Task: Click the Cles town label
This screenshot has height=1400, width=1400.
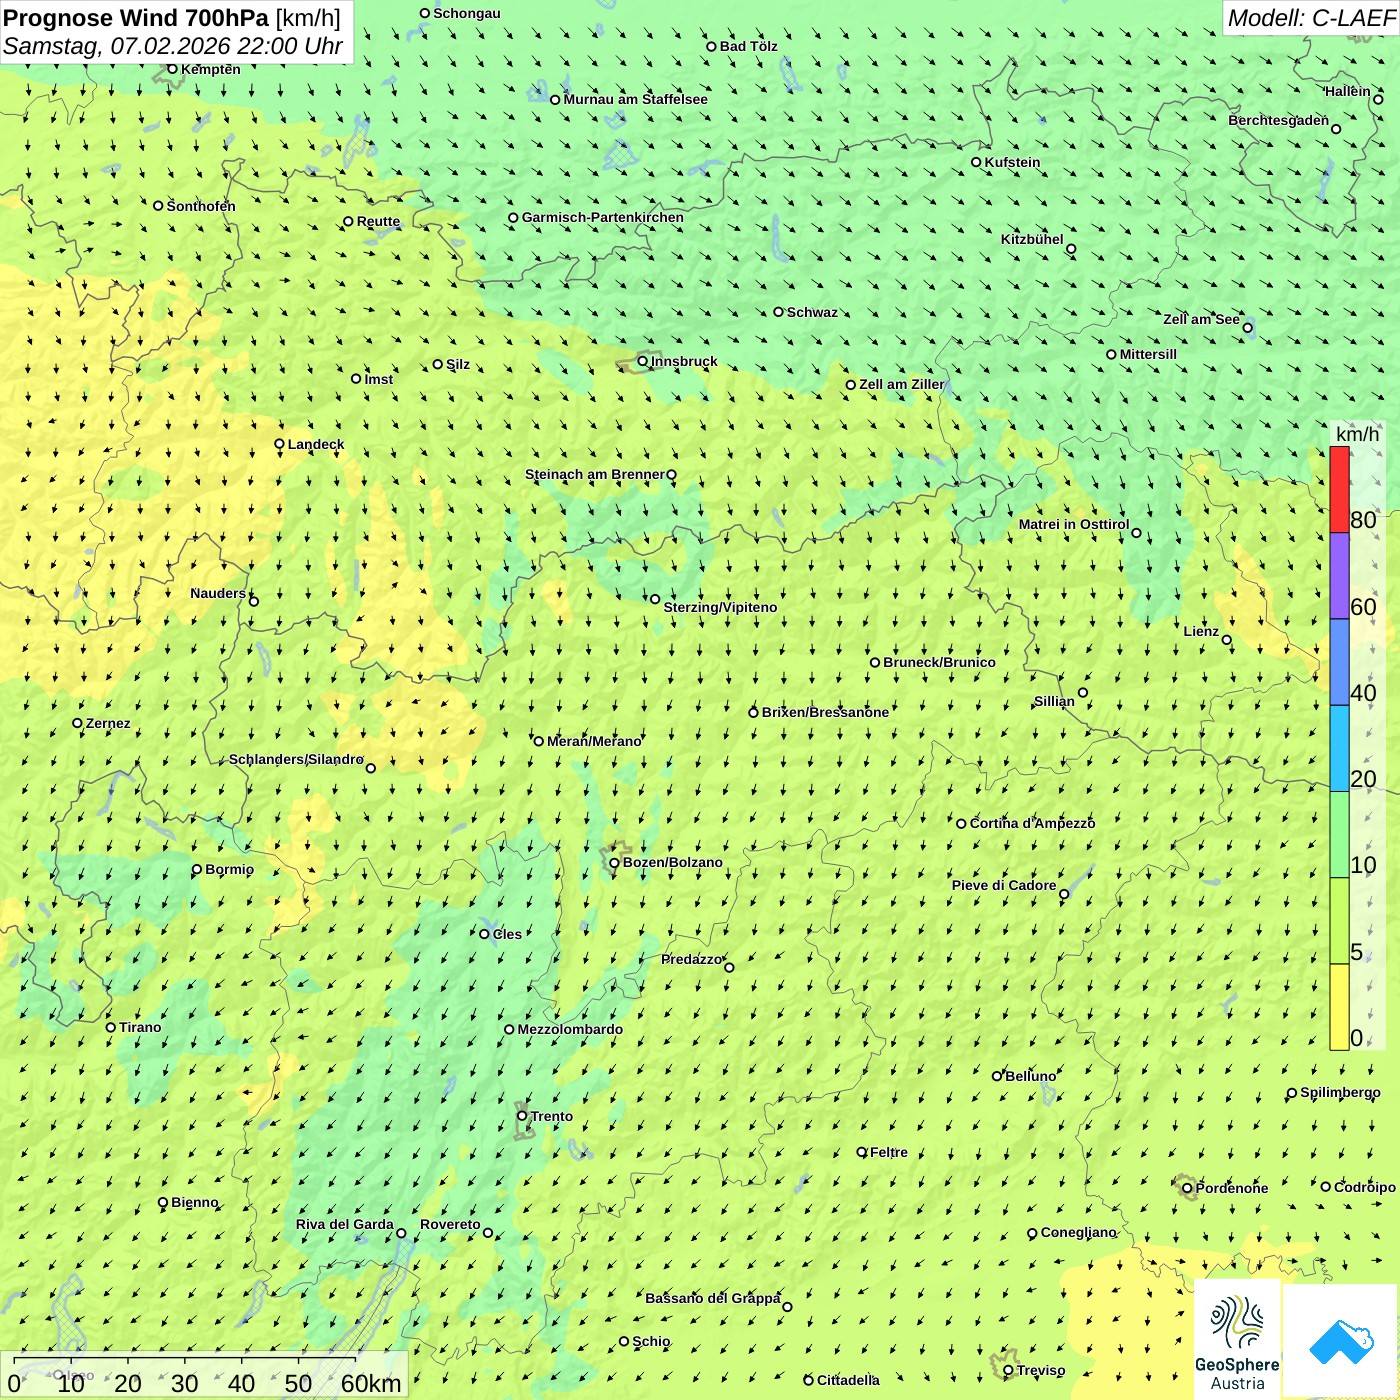Action: click(x=507, y=934)
